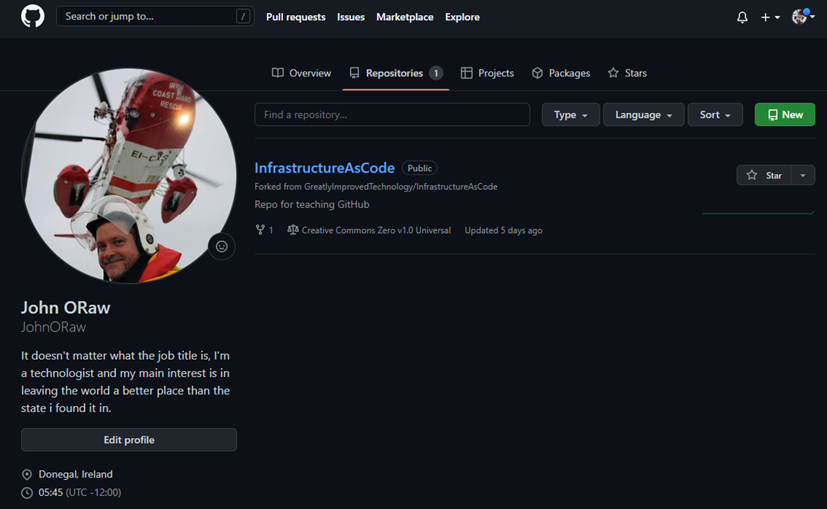Open GreatlyImprovedTechnology/InfrastructureAsCode source link
The image size is (827, 509).
click(x=400, y=187)
